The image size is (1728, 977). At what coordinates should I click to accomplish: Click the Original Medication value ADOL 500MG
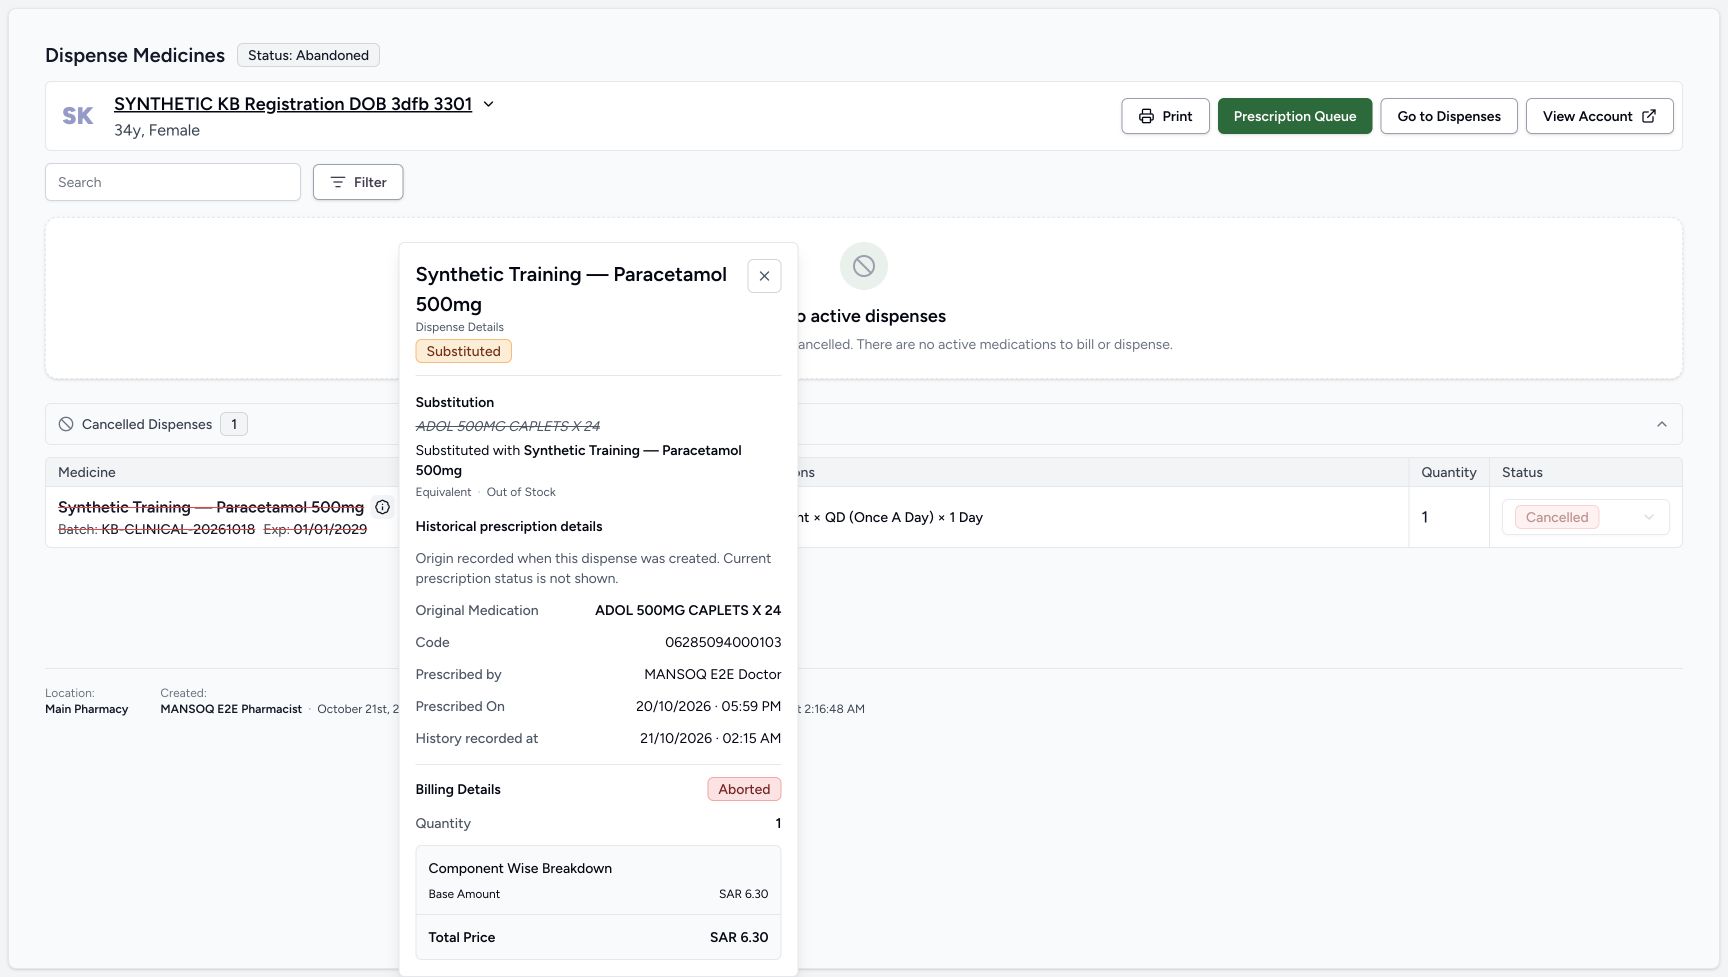[x=688, y=610]
